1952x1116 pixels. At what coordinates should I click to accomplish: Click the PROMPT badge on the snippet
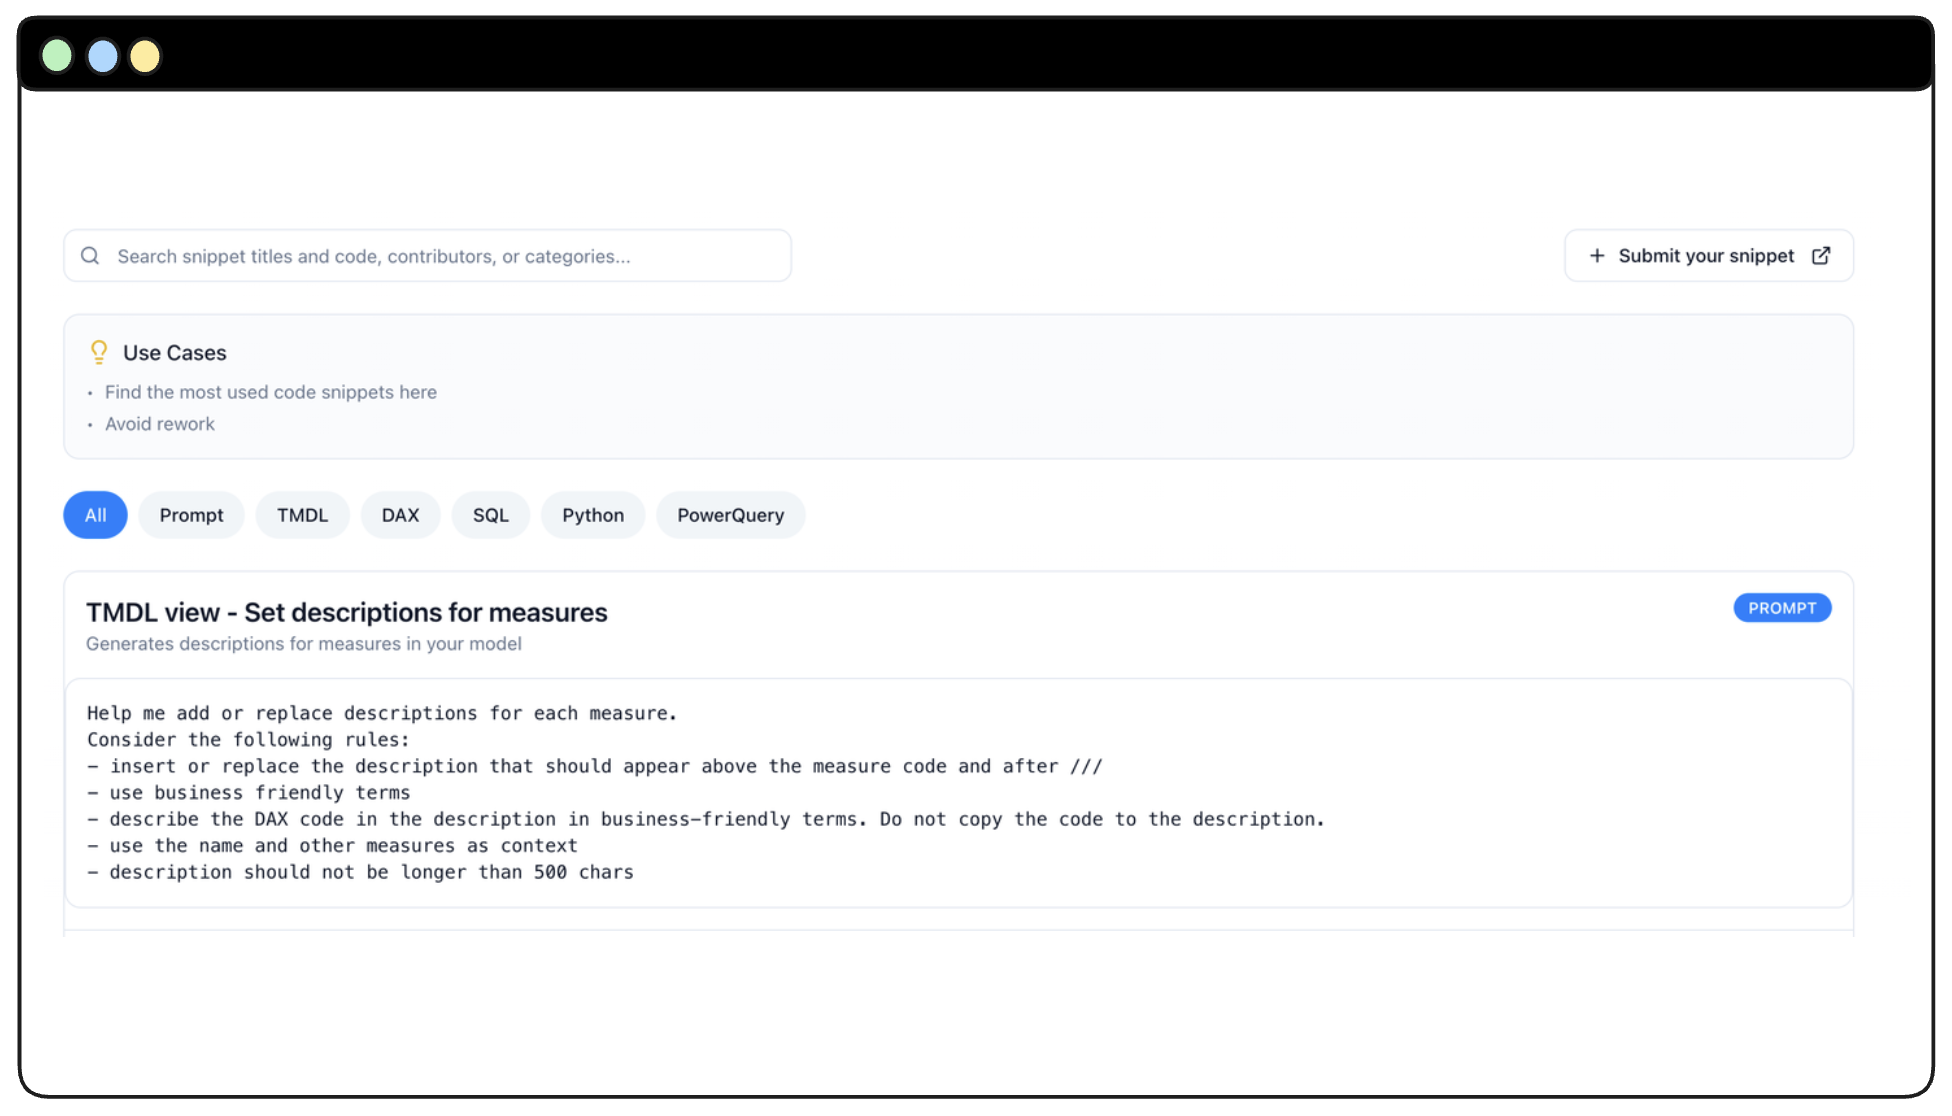click(1782, 608)
